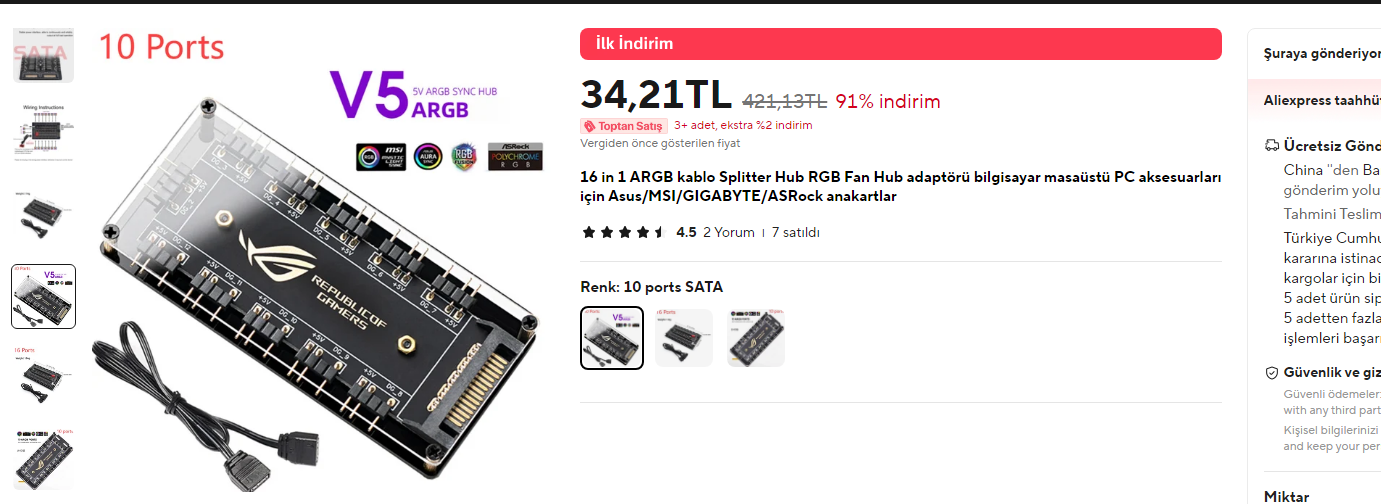Click the Şuraya gönderiyor shipping destination

coord(1321,54)
